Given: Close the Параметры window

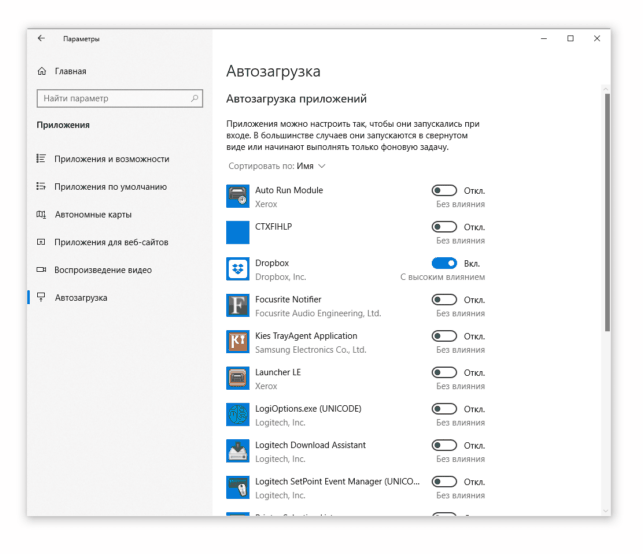Looking at the screenshot, I should (597, 38).
